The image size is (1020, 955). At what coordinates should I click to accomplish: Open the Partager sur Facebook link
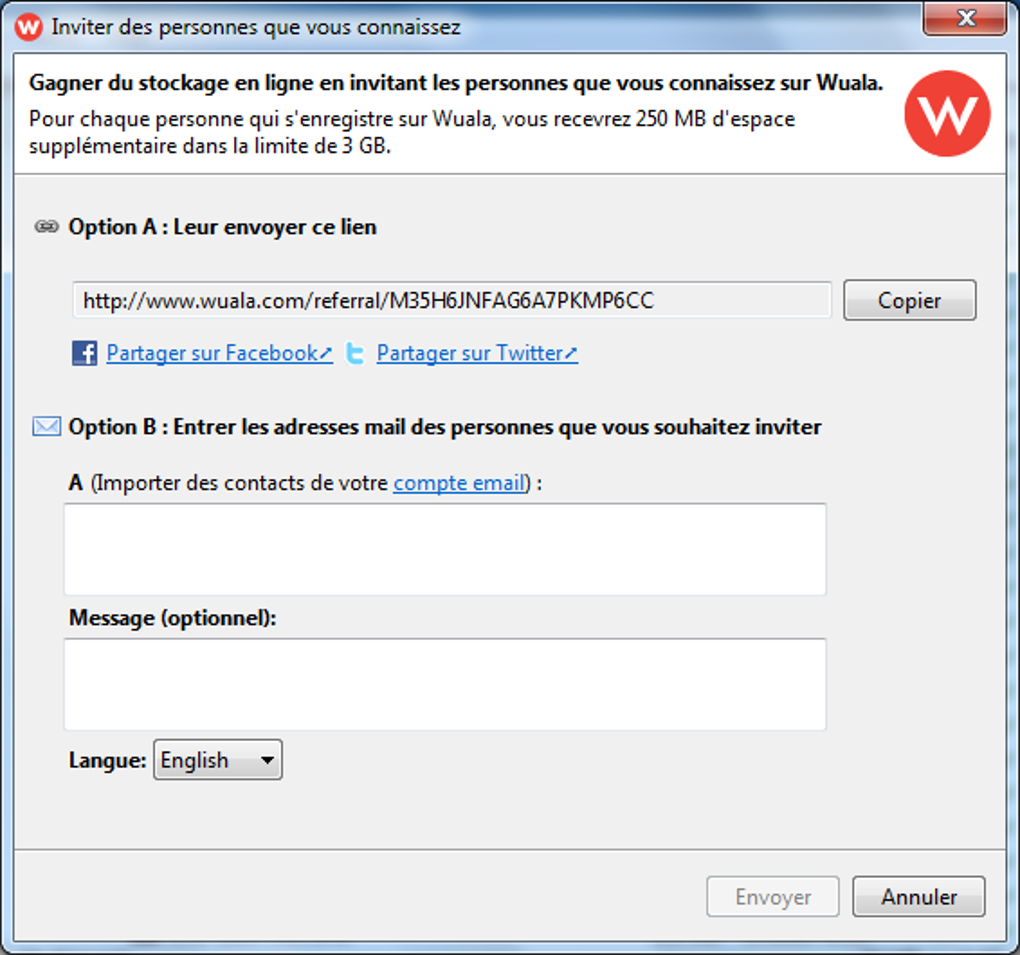coord(219,353)
